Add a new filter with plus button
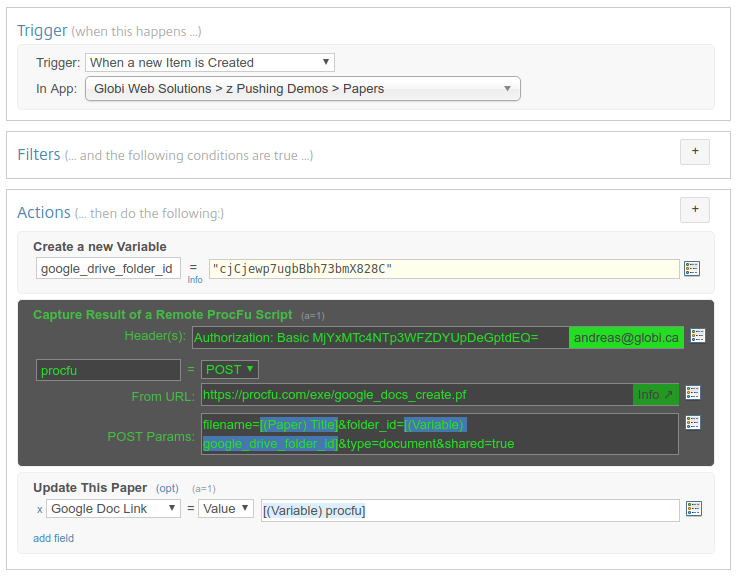738x576 pixels. [695, 152]
